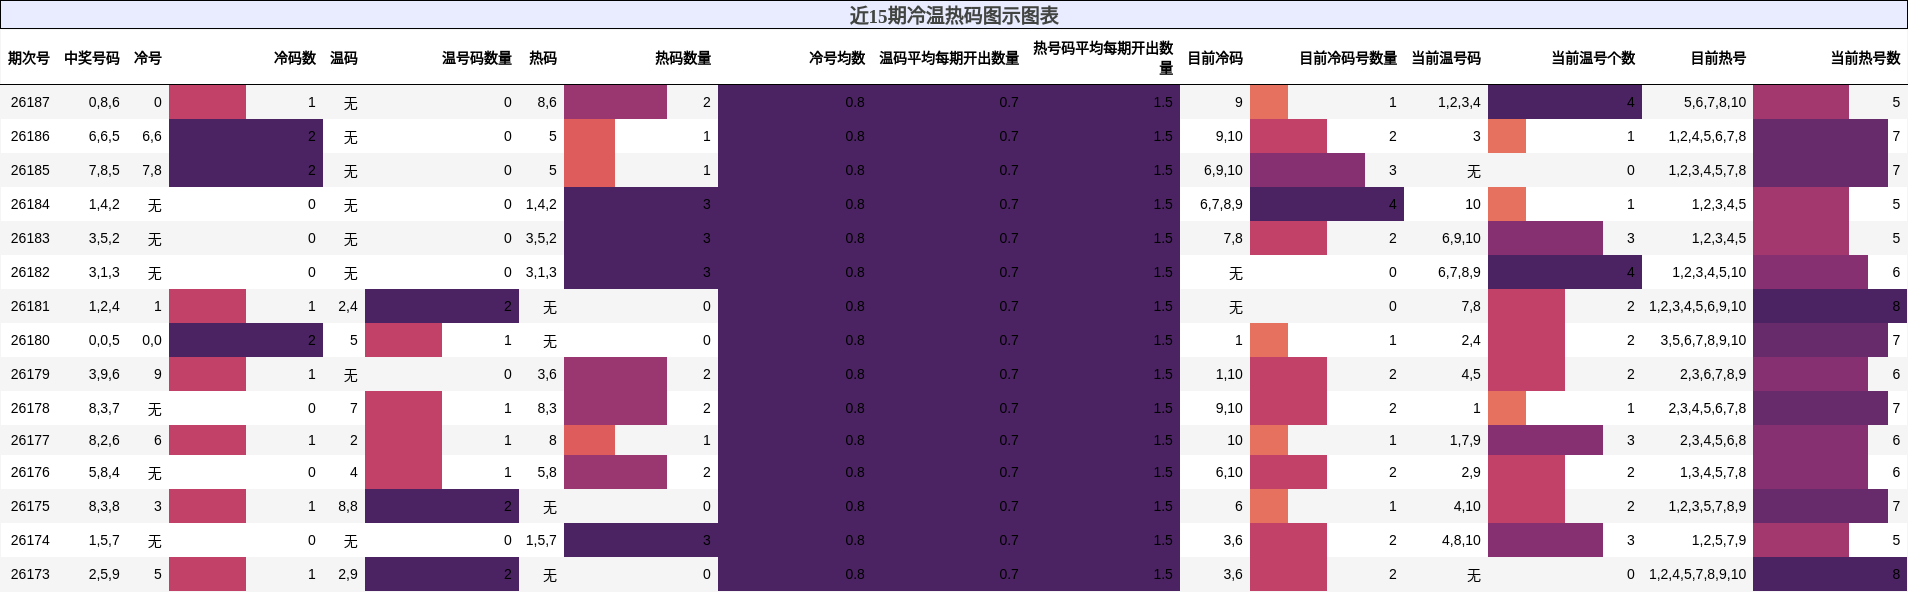Screen dimensions: 1908x592
Task: Click the 期次号 column header
Action: coord(29,58)
